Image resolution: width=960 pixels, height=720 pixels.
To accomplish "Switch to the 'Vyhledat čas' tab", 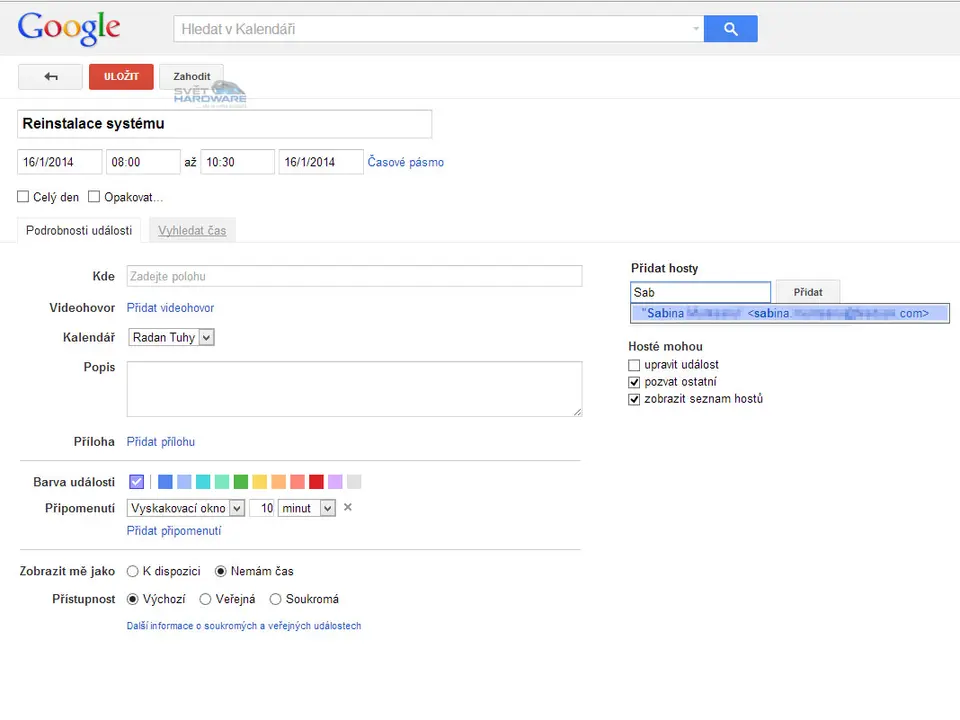I will pos(192,230).
